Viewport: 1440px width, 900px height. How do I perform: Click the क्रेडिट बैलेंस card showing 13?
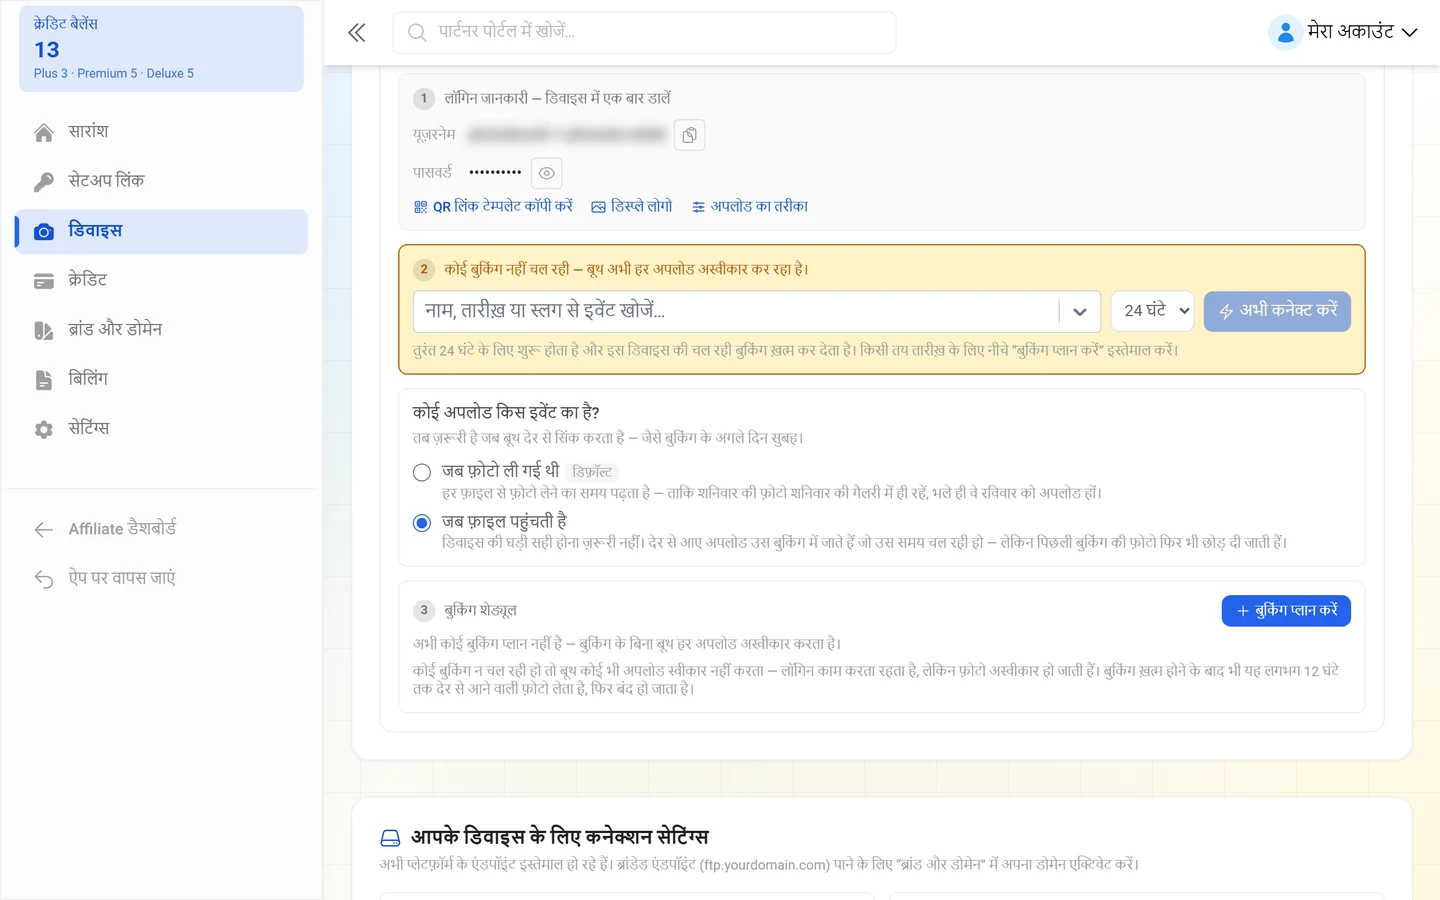point(161,49)
